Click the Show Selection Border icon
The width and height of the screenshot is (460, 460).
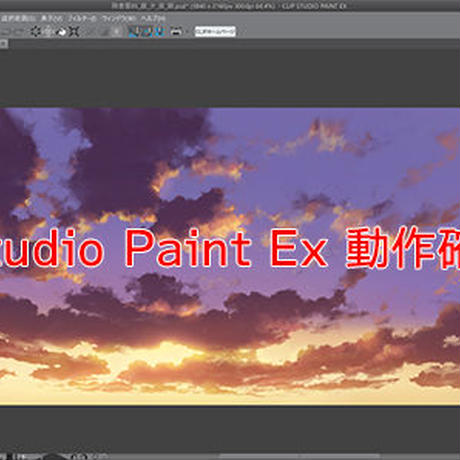(116, 32)
